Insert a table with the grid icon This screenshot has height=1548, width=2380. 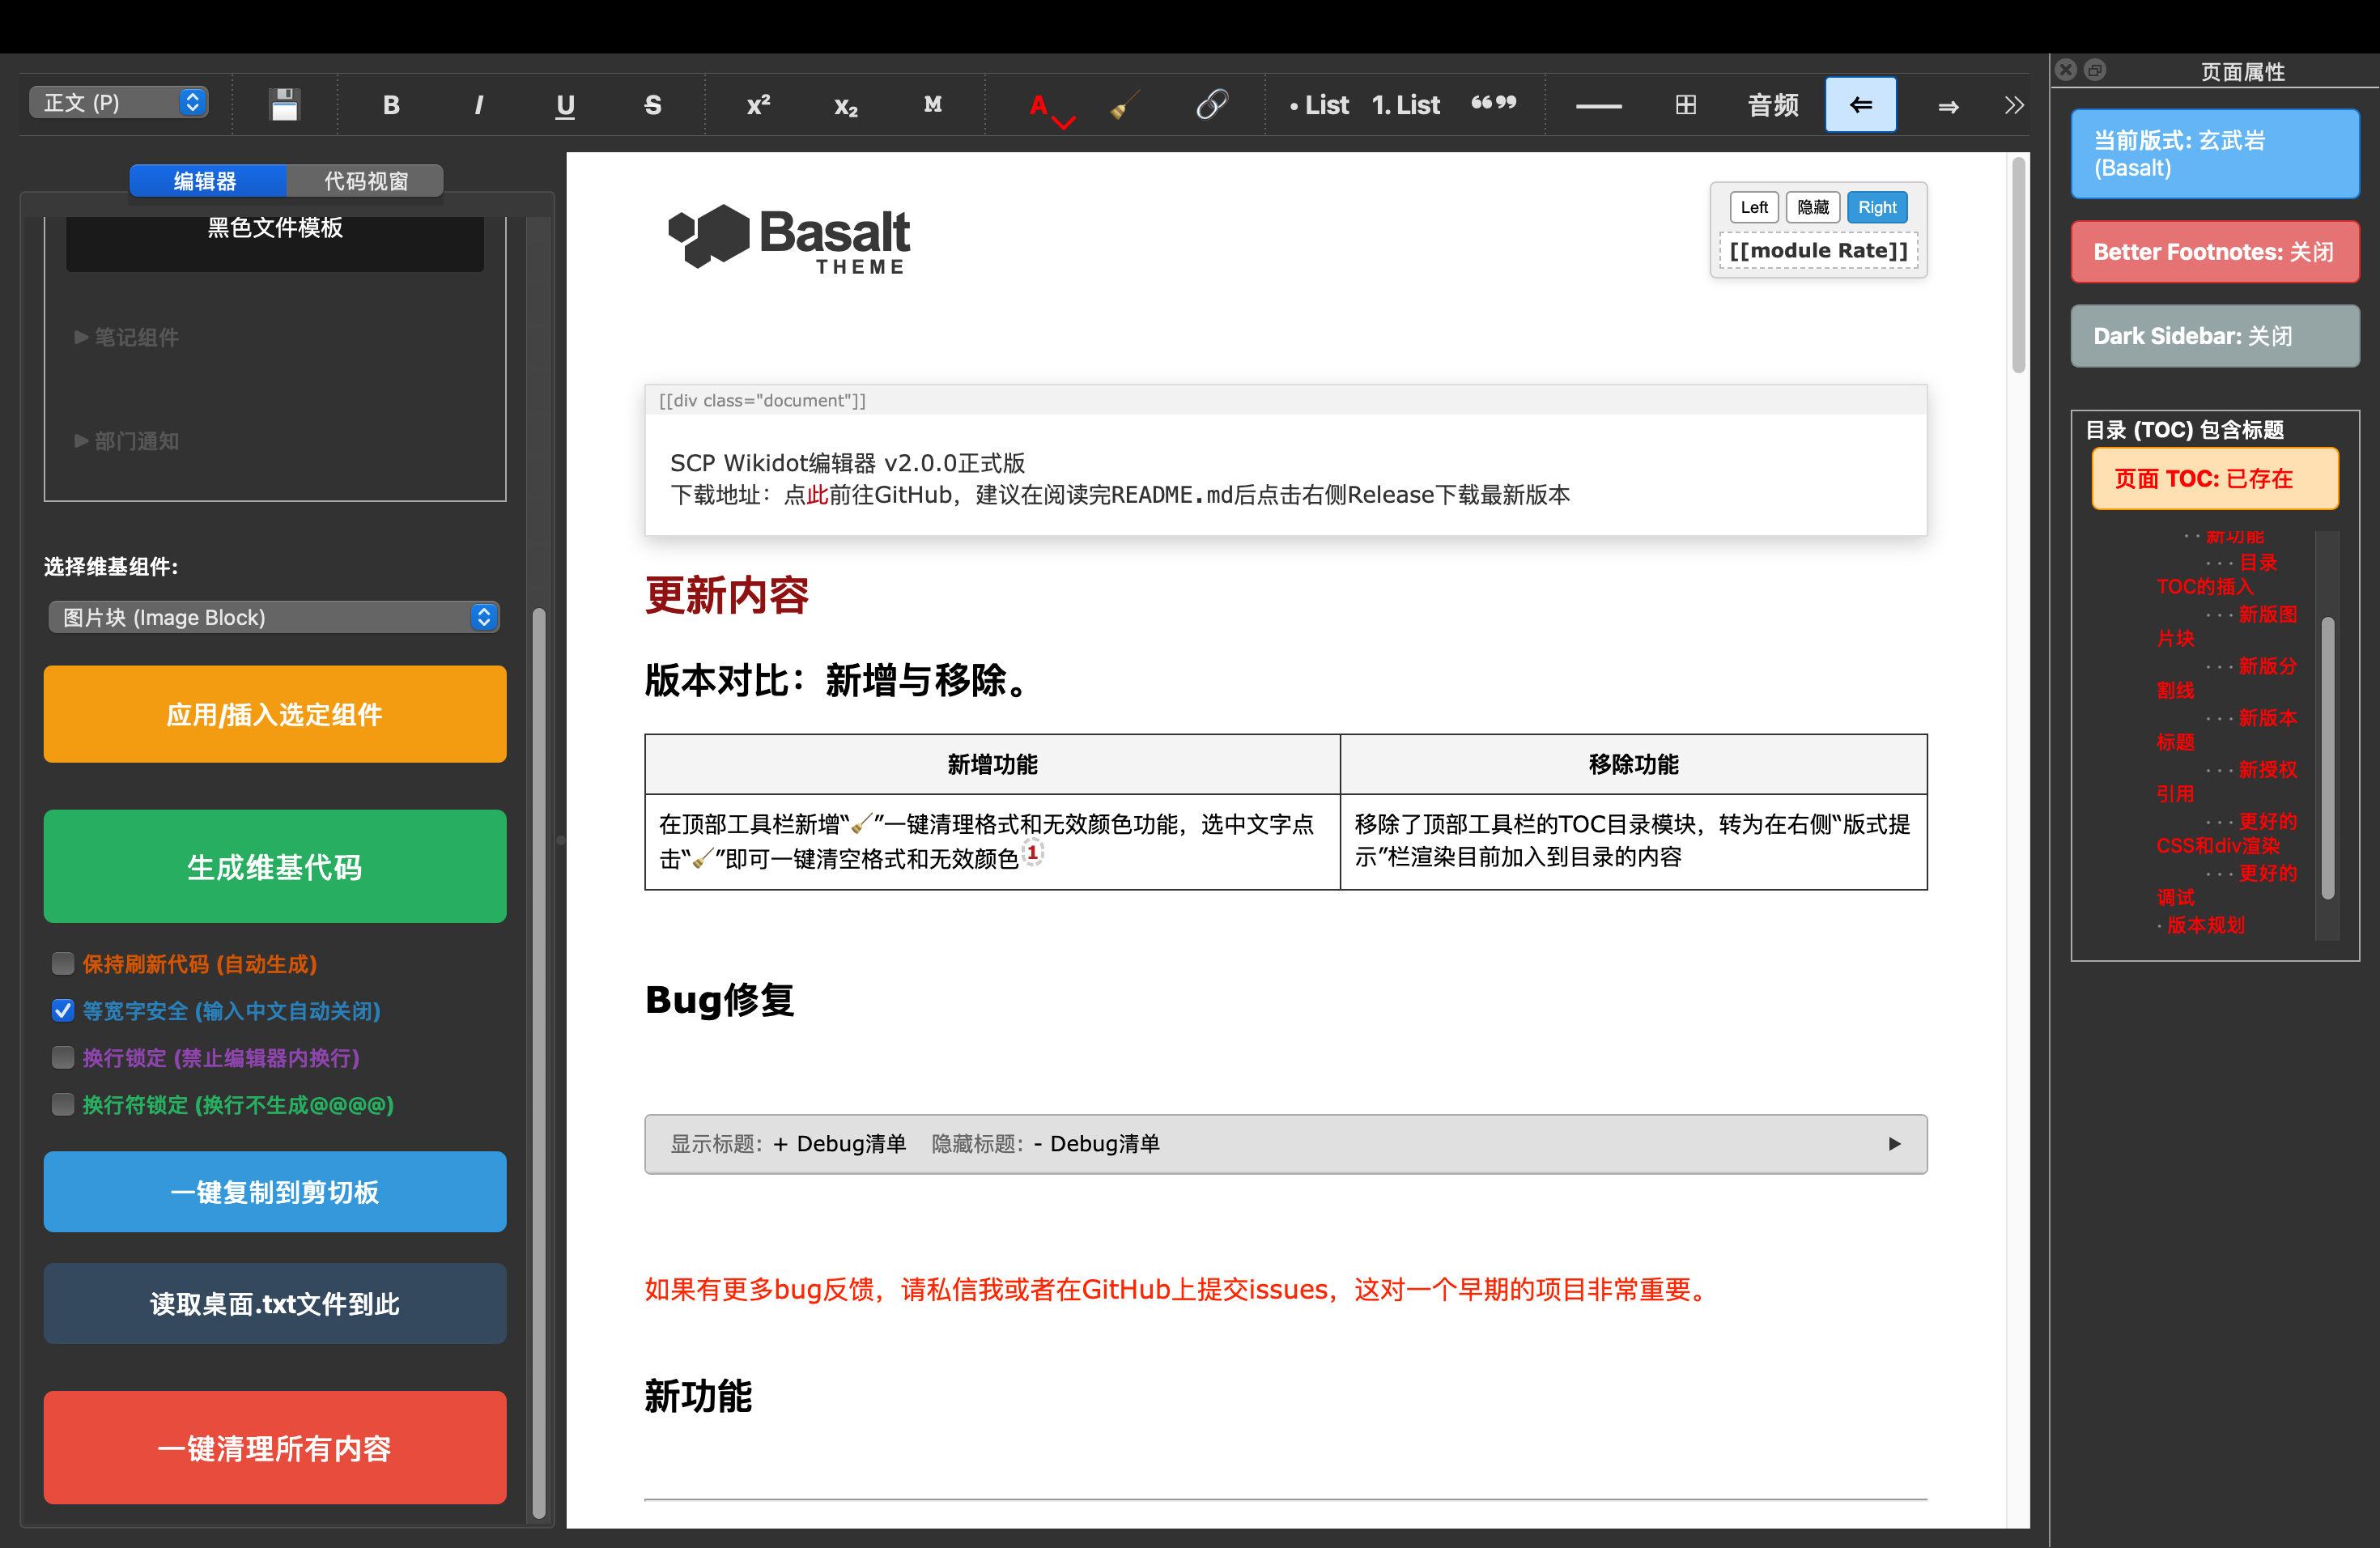pos(1685,104)
